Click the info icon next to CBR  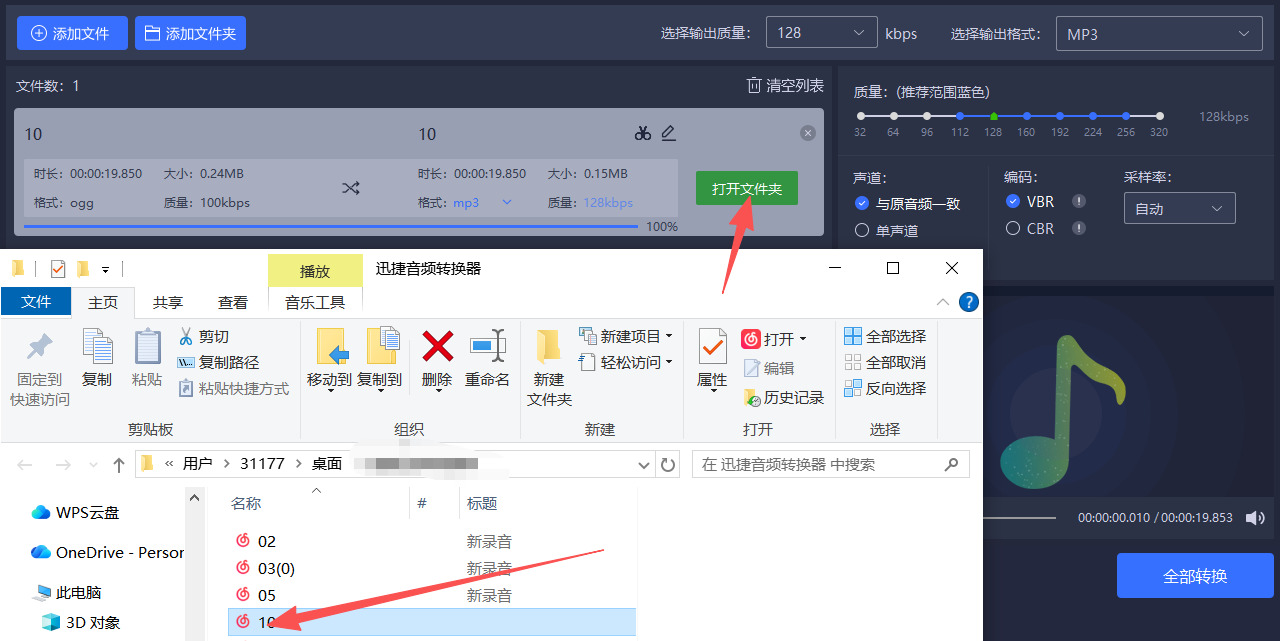point(1079,228)
